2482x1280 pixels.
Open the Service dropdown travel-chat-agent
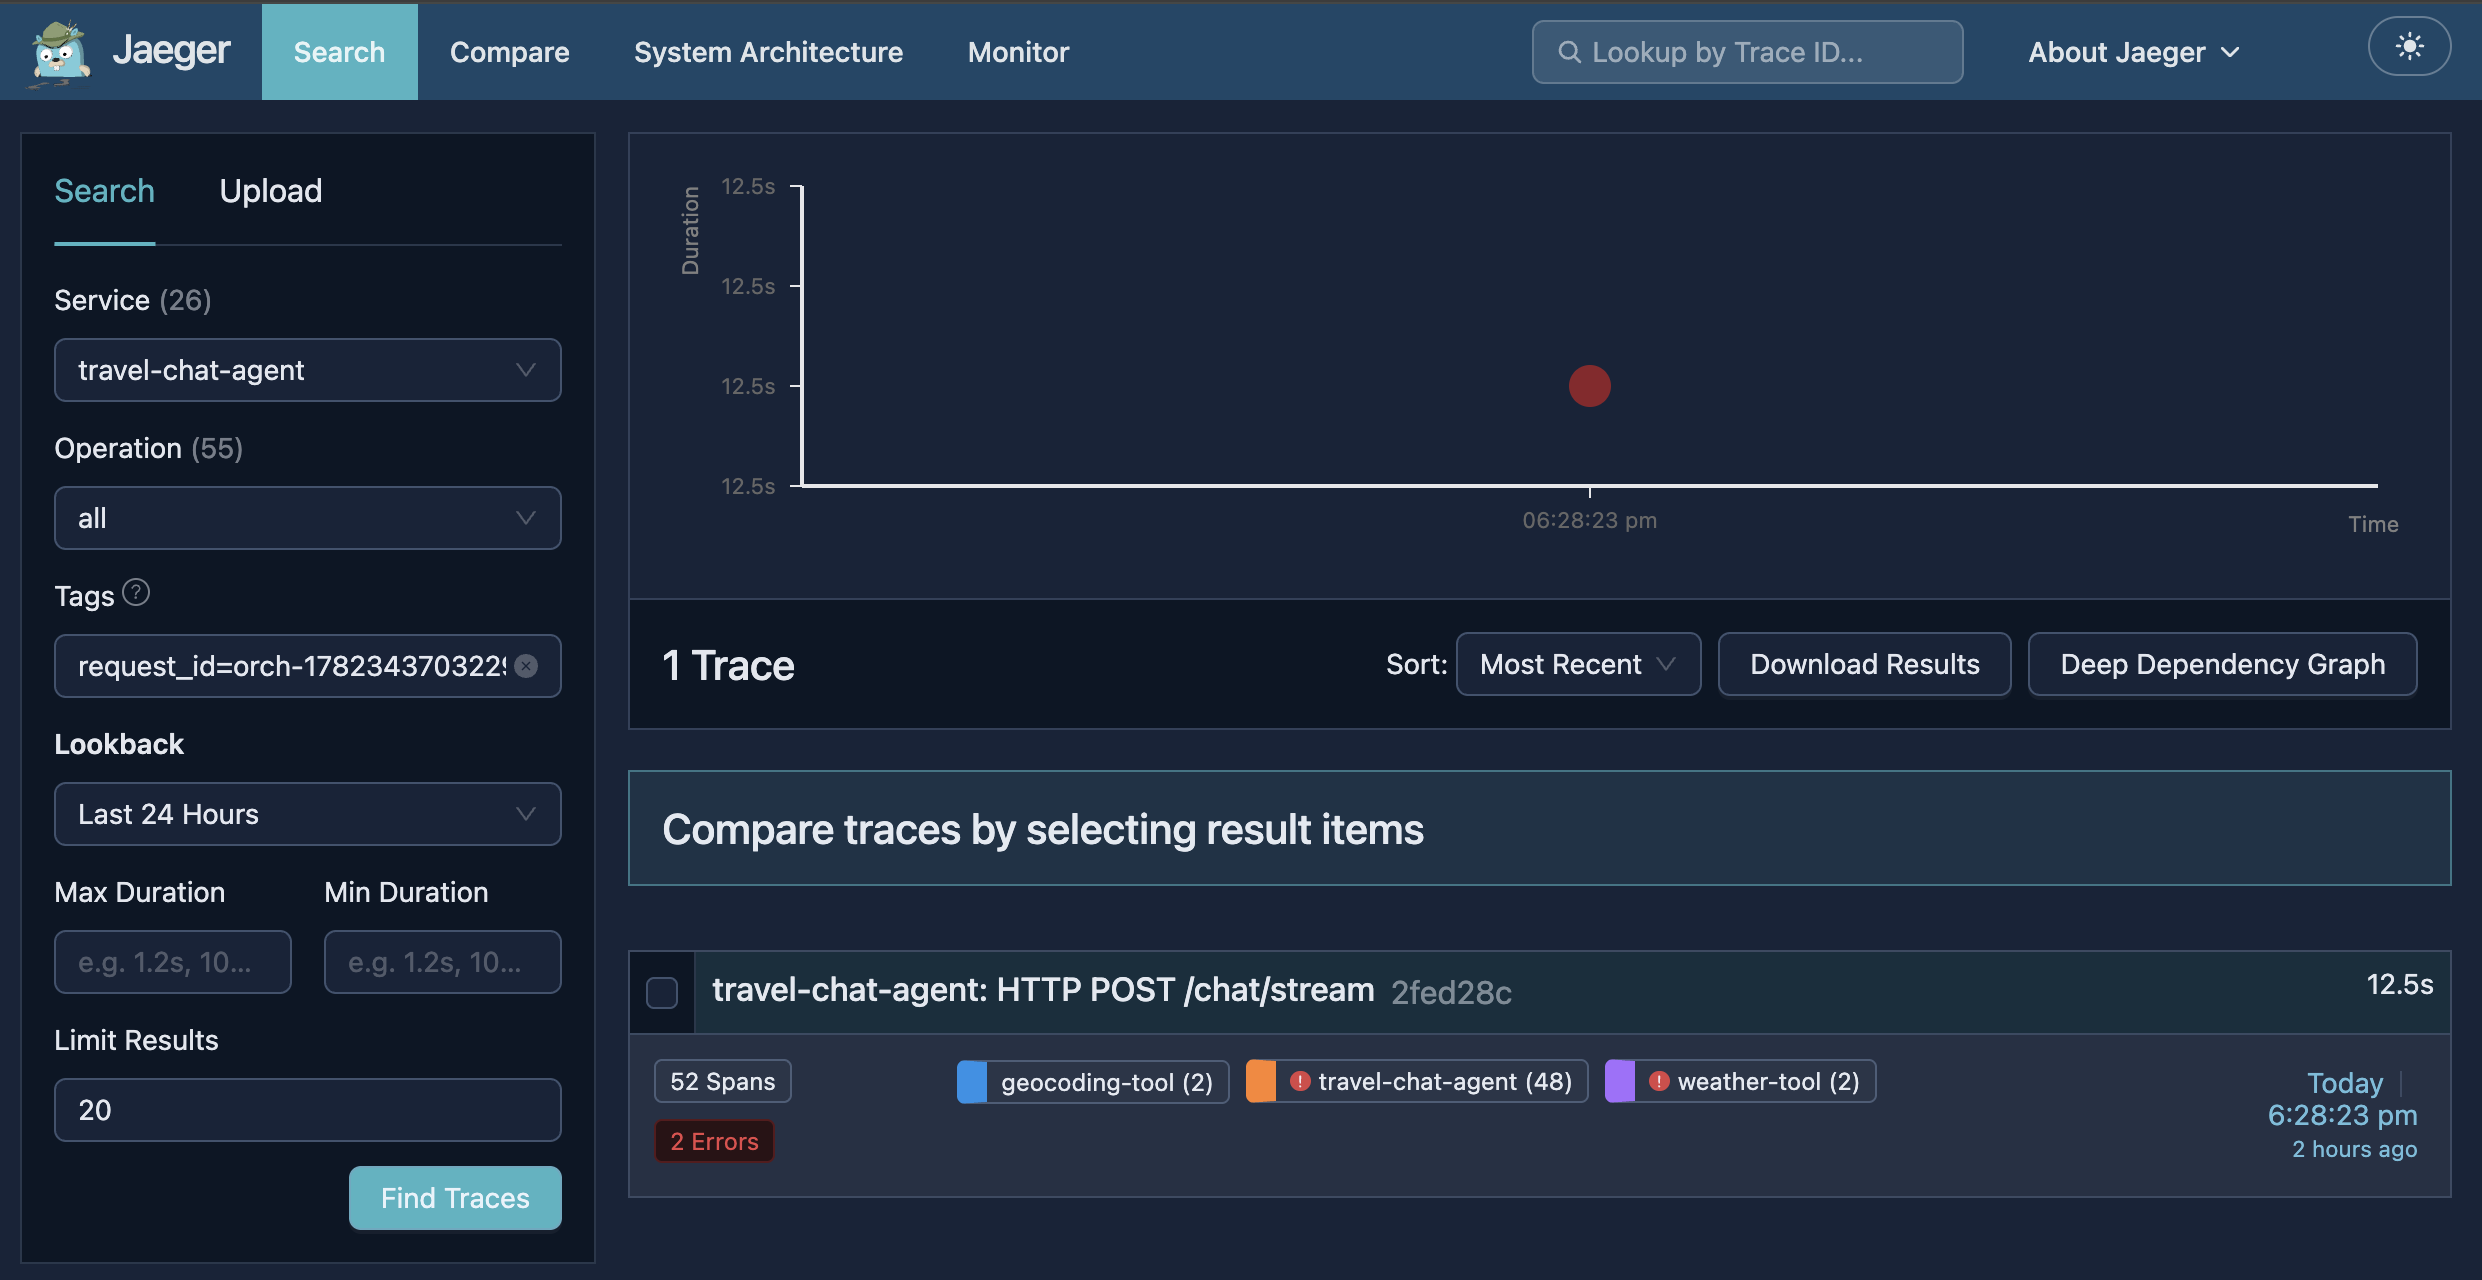[308, 370]
